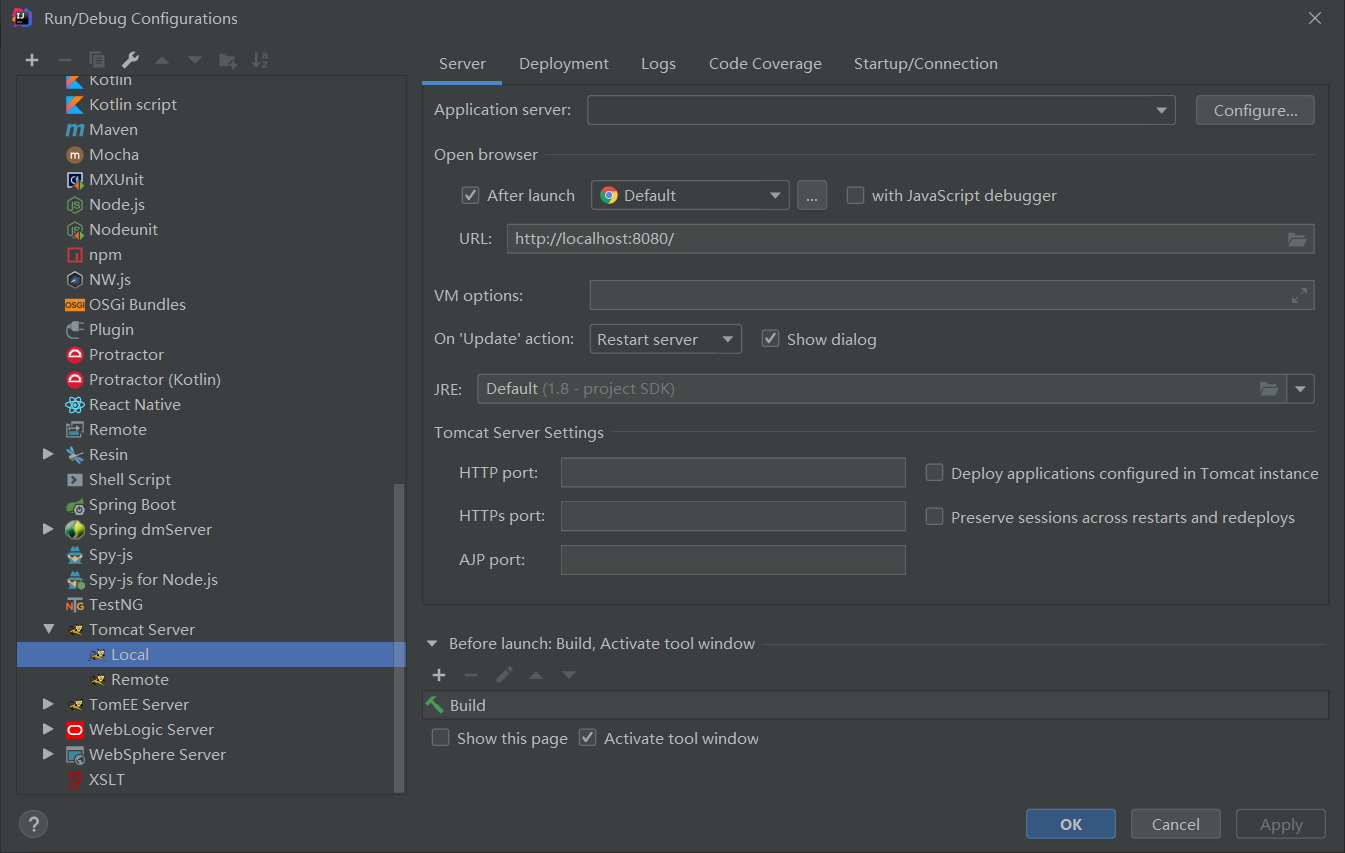Select the Server tab
The width and height of the screenshot is (1345, 853).
462,63
